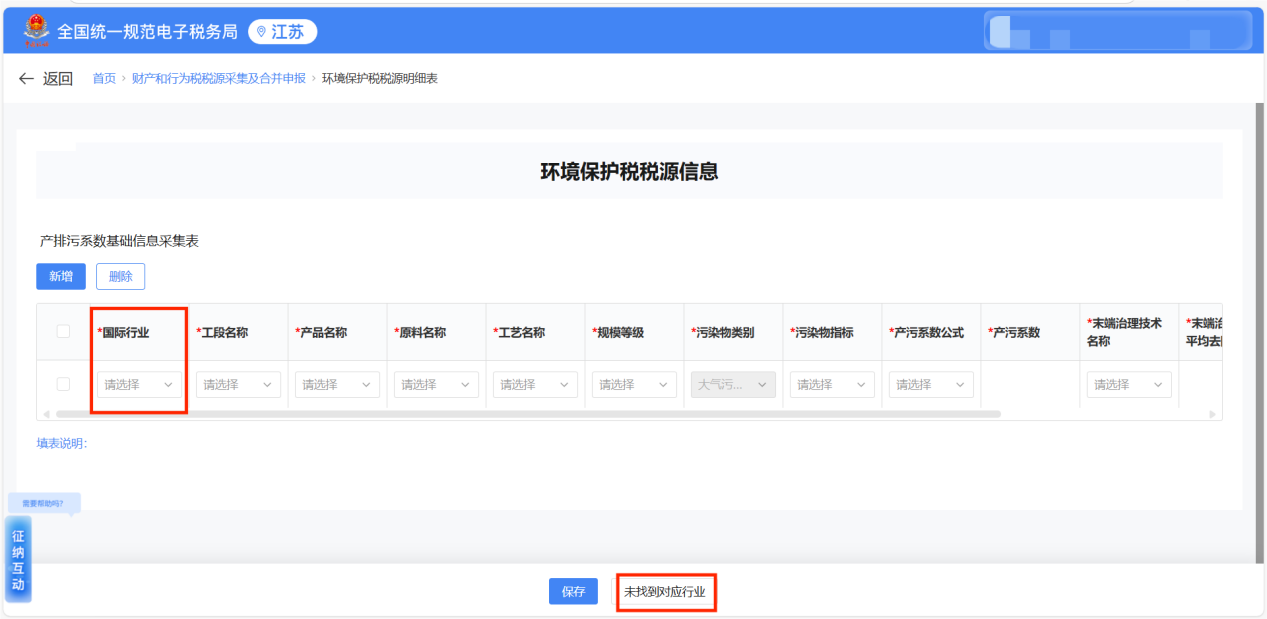Click the table's left scroll arrow

[44, 413]
